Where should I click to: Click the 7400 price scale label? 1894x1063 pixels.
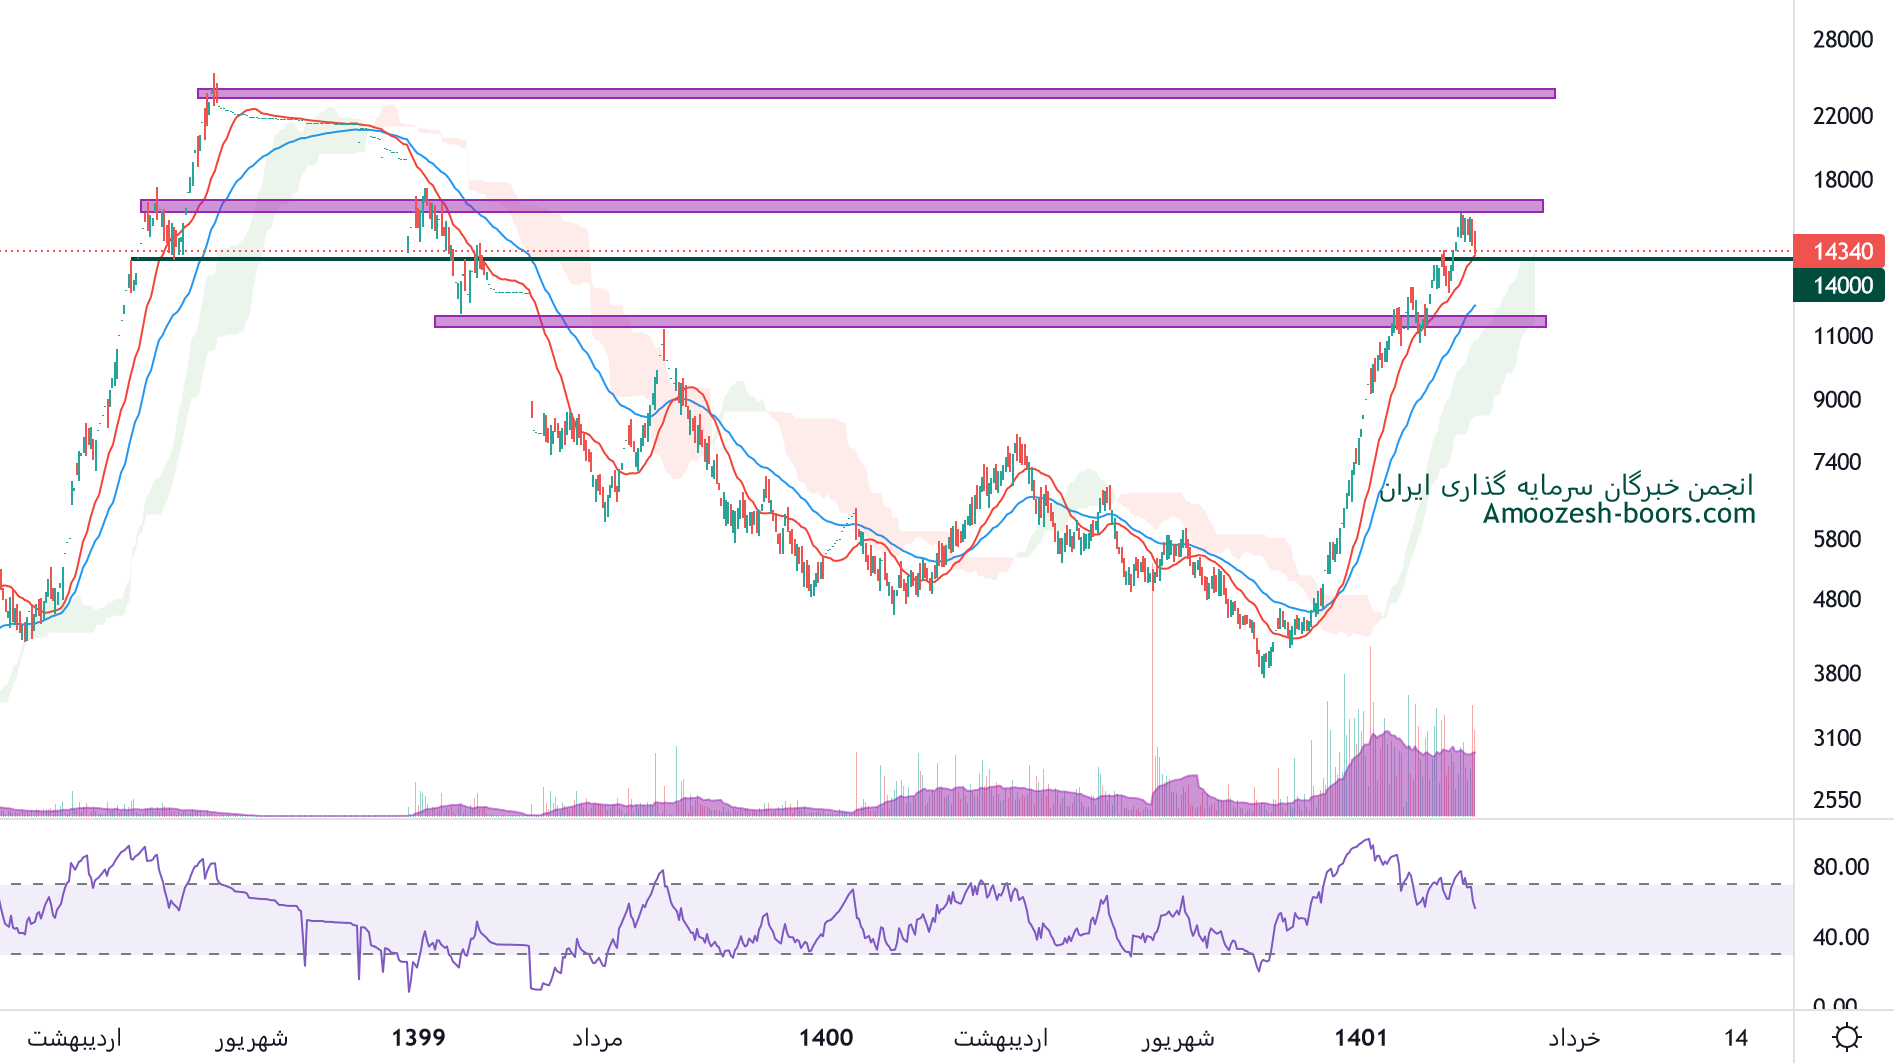(1837, 462)
